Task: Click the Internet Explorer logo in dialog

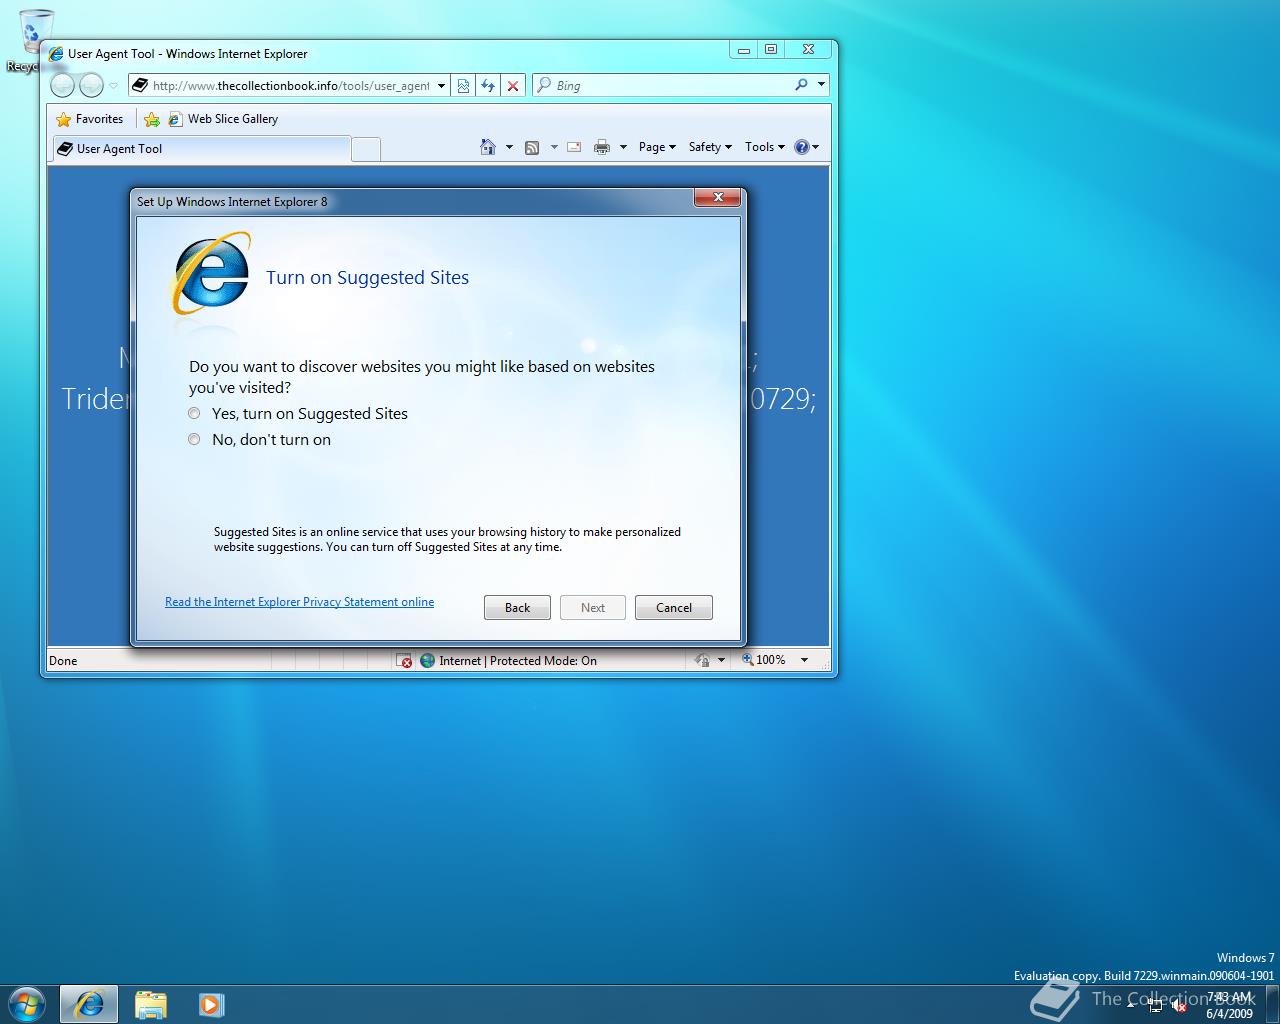Action: tap(212, 274)
